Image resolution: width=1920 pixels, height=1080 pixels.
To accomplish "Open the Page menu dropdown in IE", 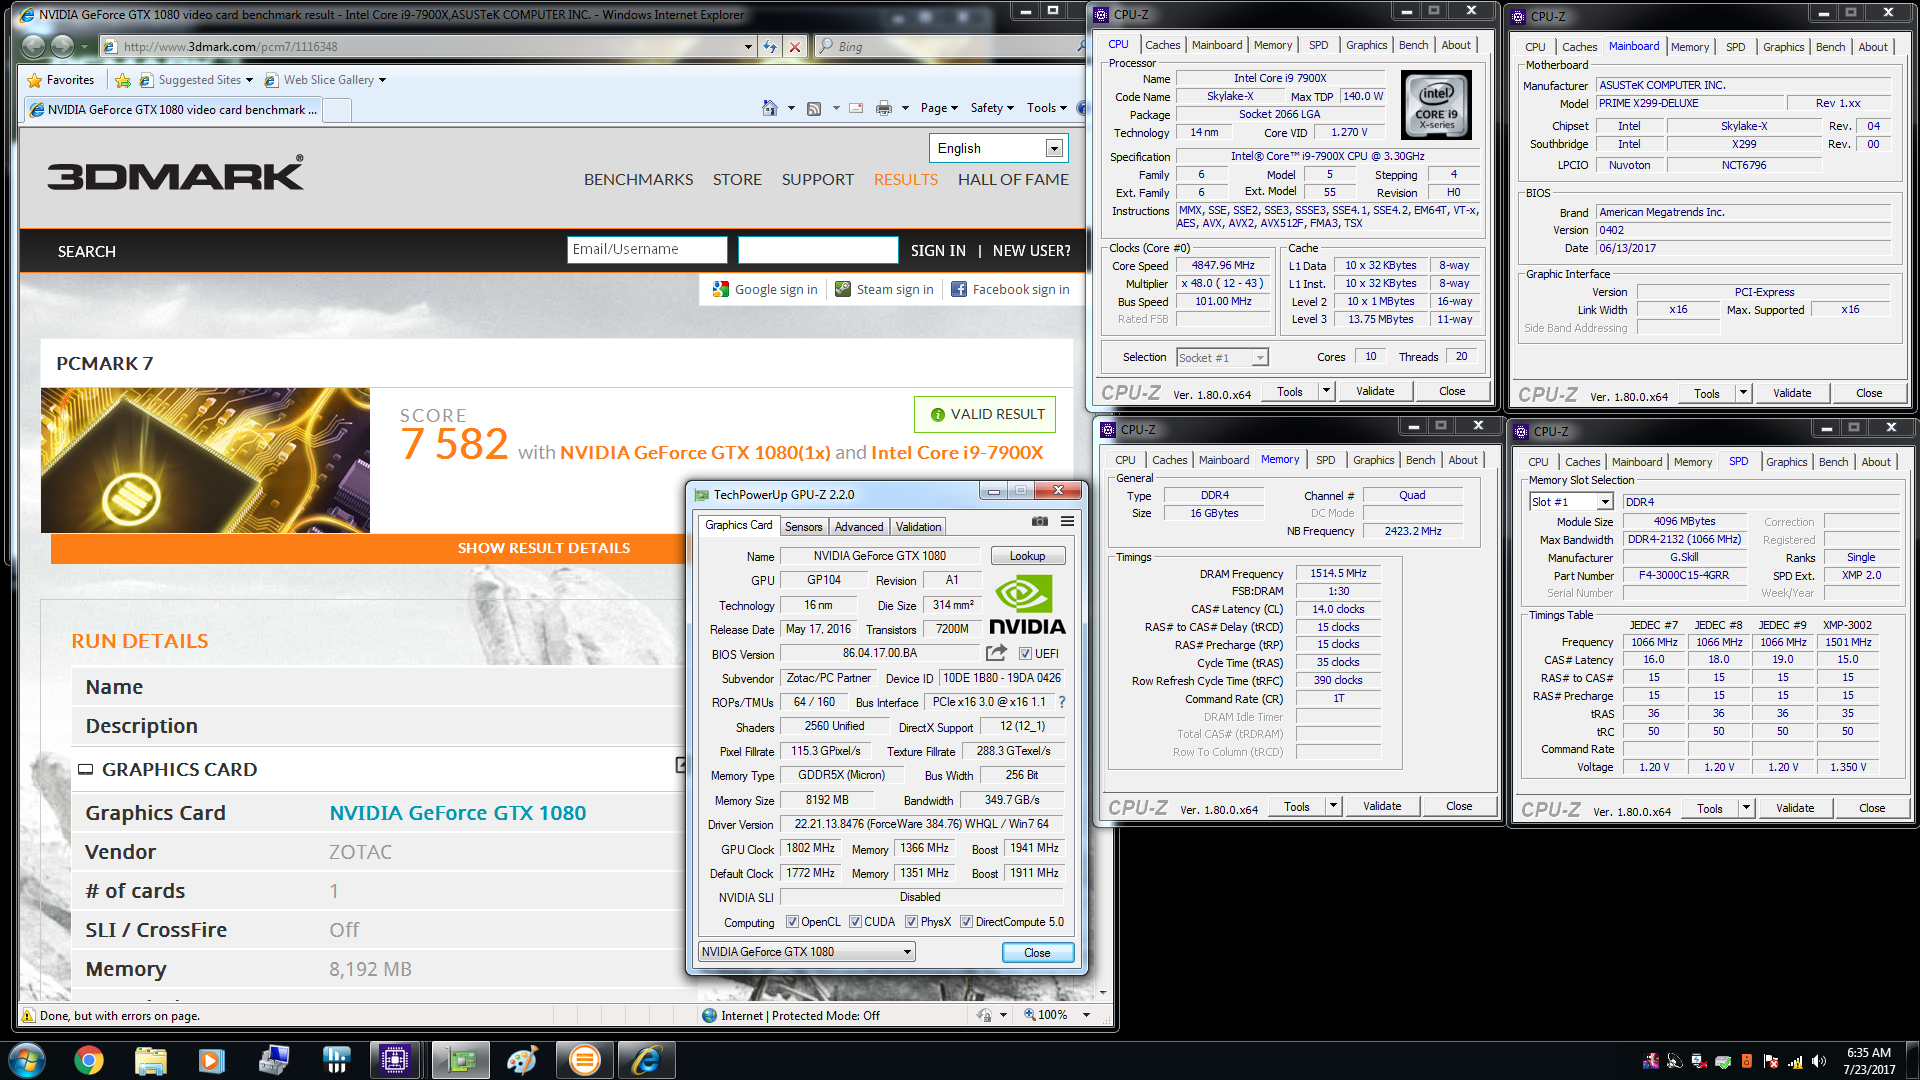I will click(x=939, y=108).
